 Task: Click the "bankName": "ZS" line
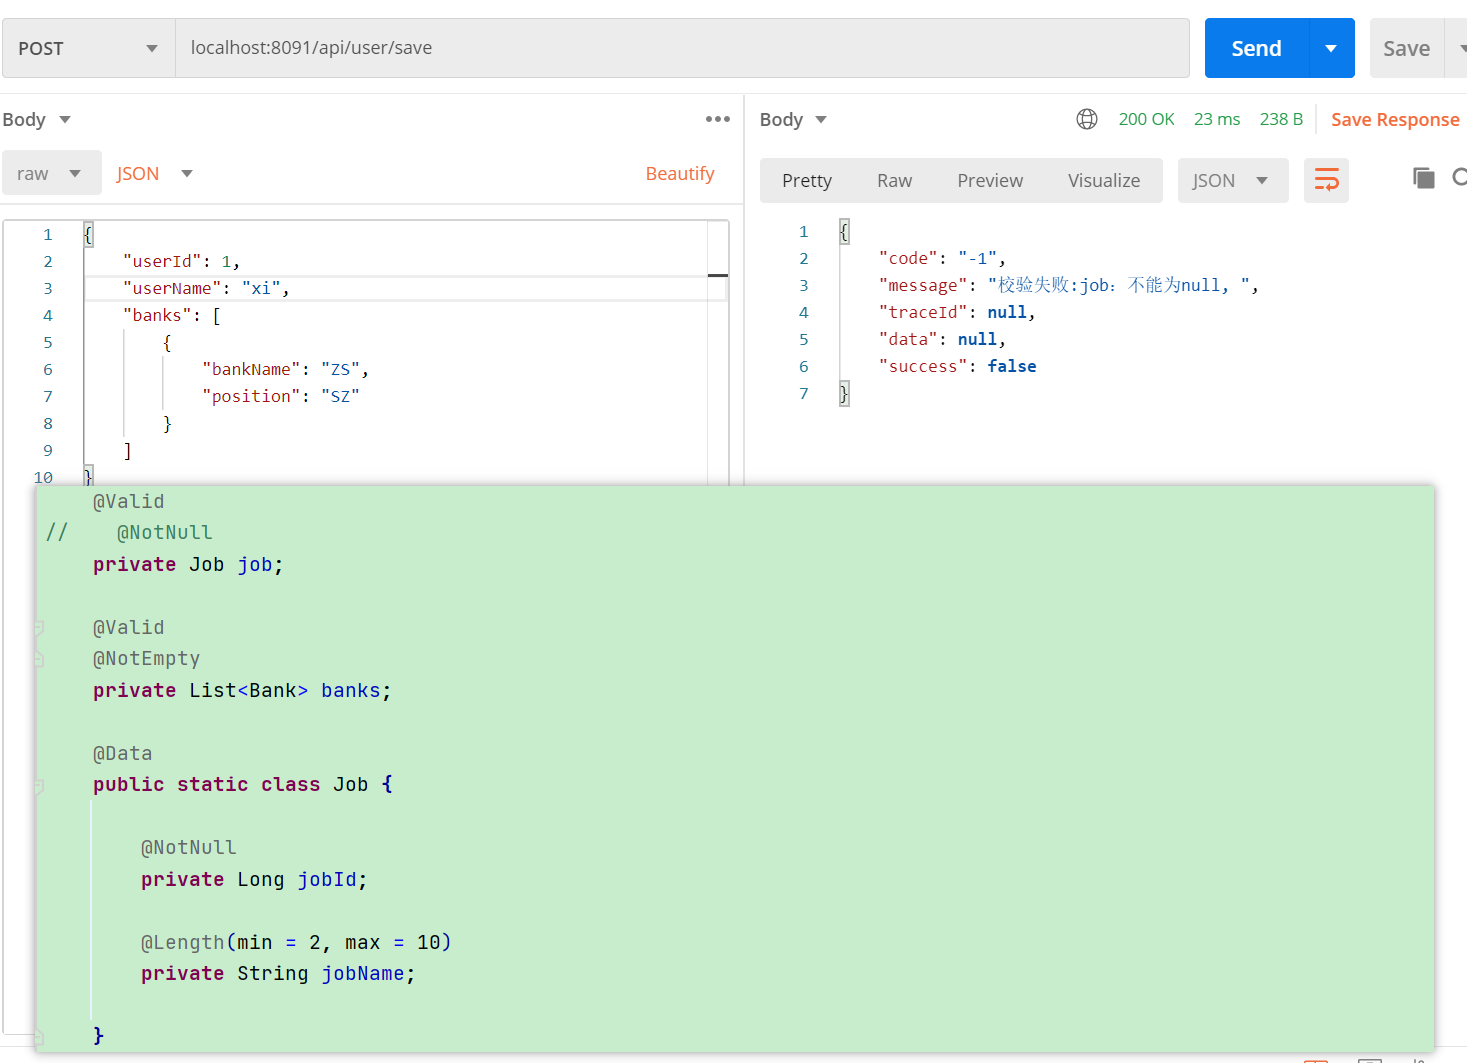click(x=285, y=369)
